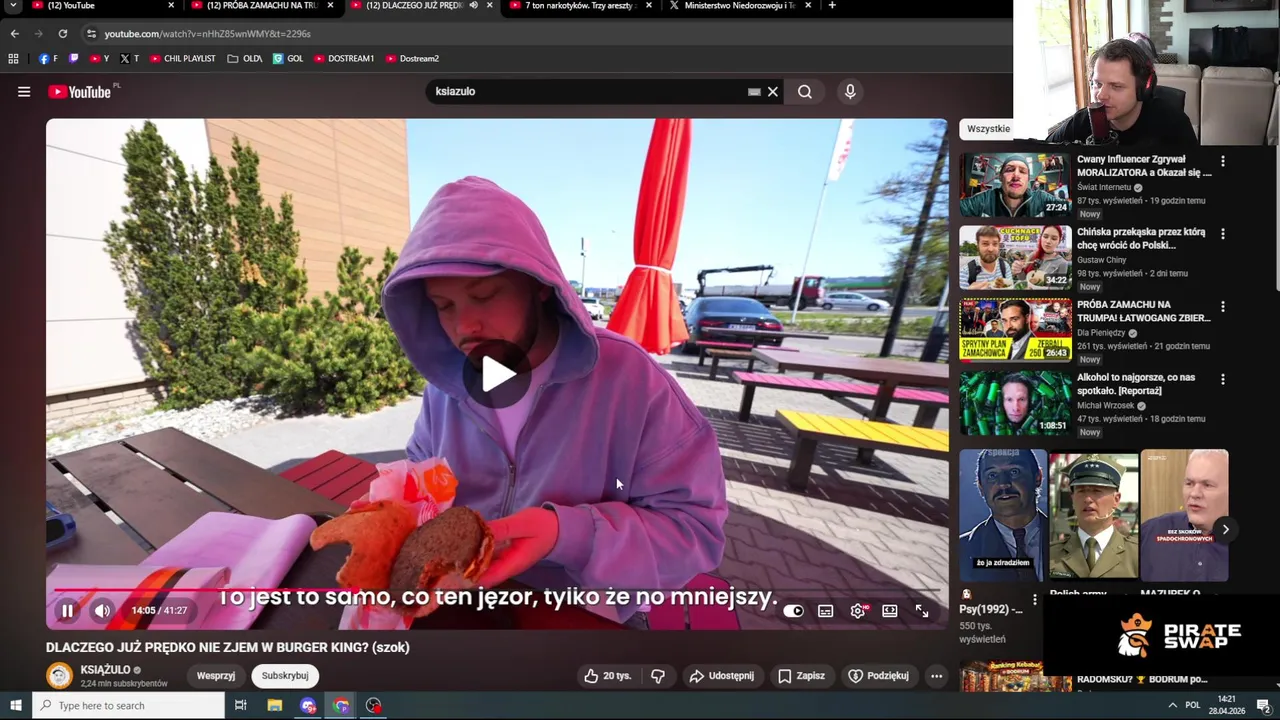Open options for PRÓBA ZAMACHU NA TRUMPA video
The width and height of the screenshot is (1280, 720).
1222,307
